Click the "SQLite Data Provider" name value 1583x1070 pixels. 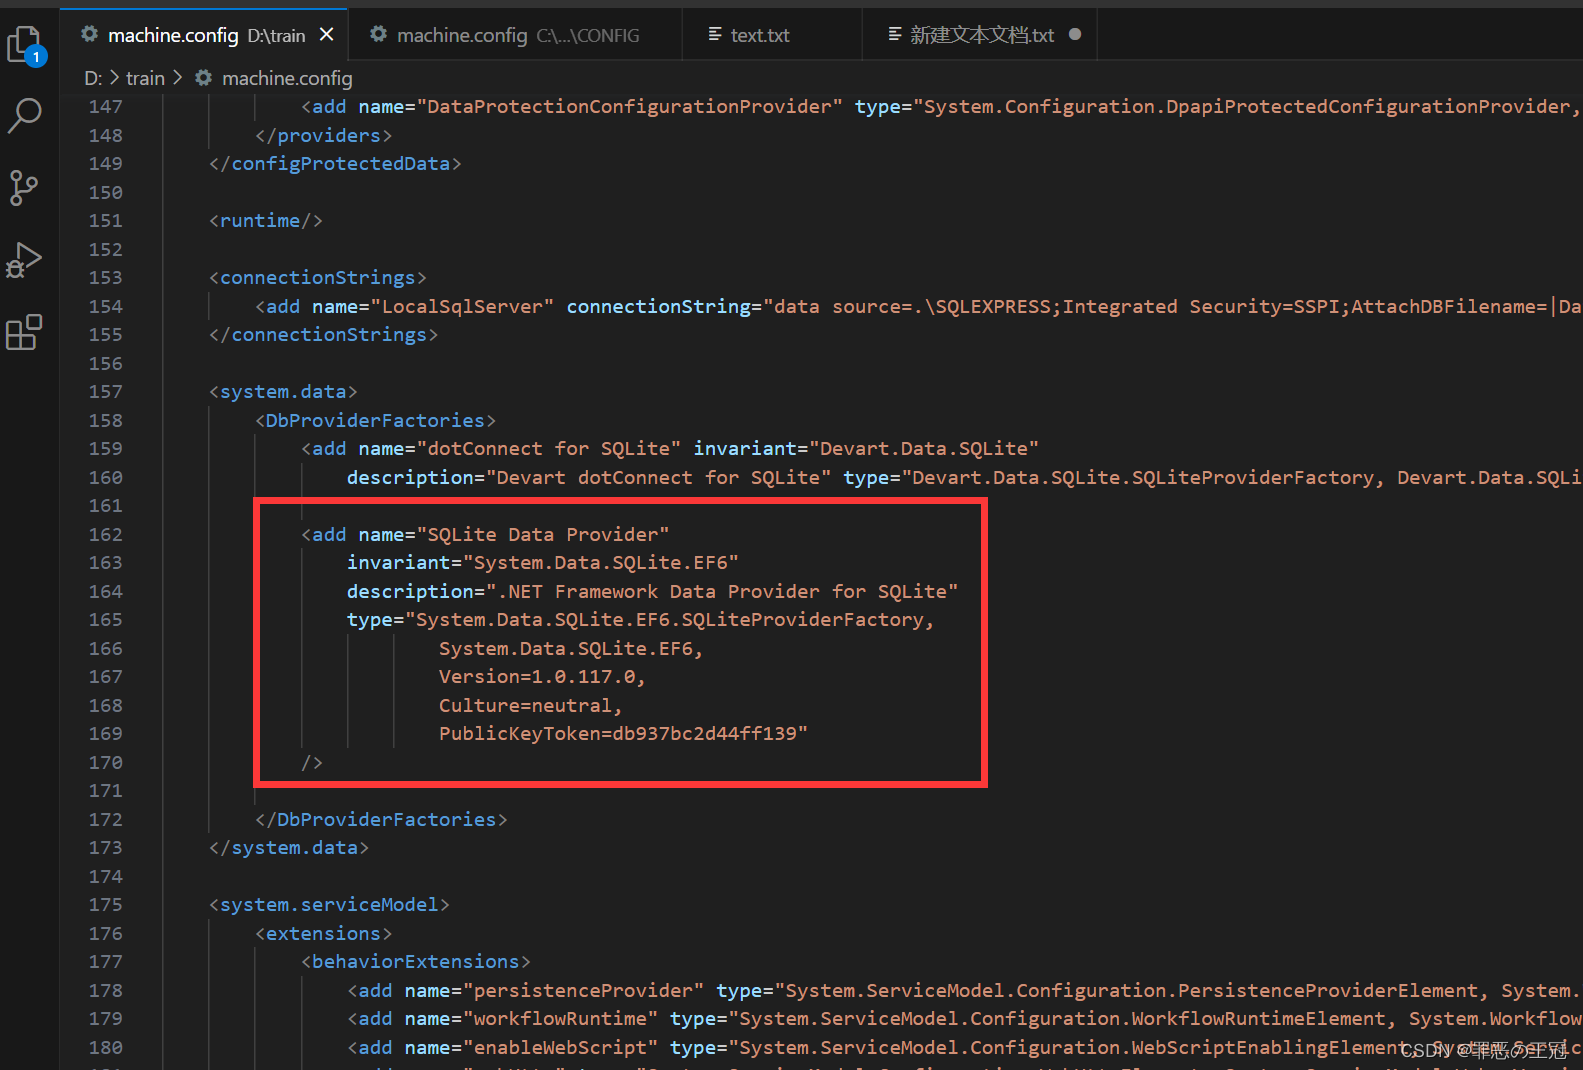543,535
